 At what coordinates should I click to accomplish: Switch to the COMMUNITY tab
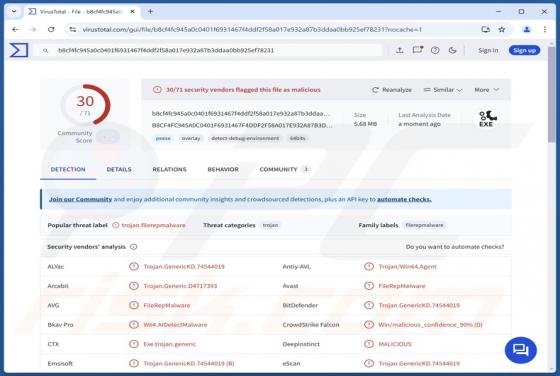pyautogui.click(x=284, y=169)
